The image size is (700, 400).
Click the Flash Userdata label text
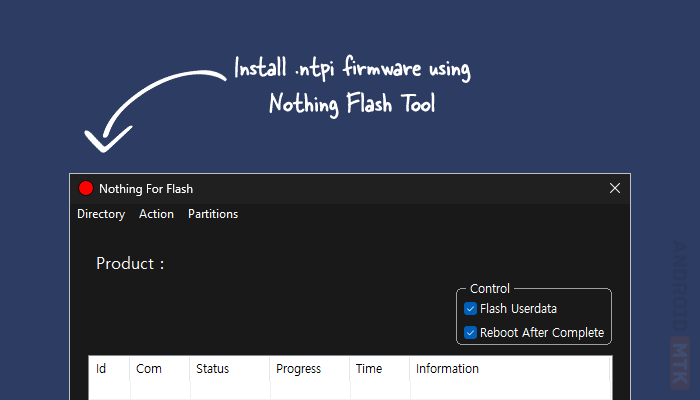coord(518,309)
